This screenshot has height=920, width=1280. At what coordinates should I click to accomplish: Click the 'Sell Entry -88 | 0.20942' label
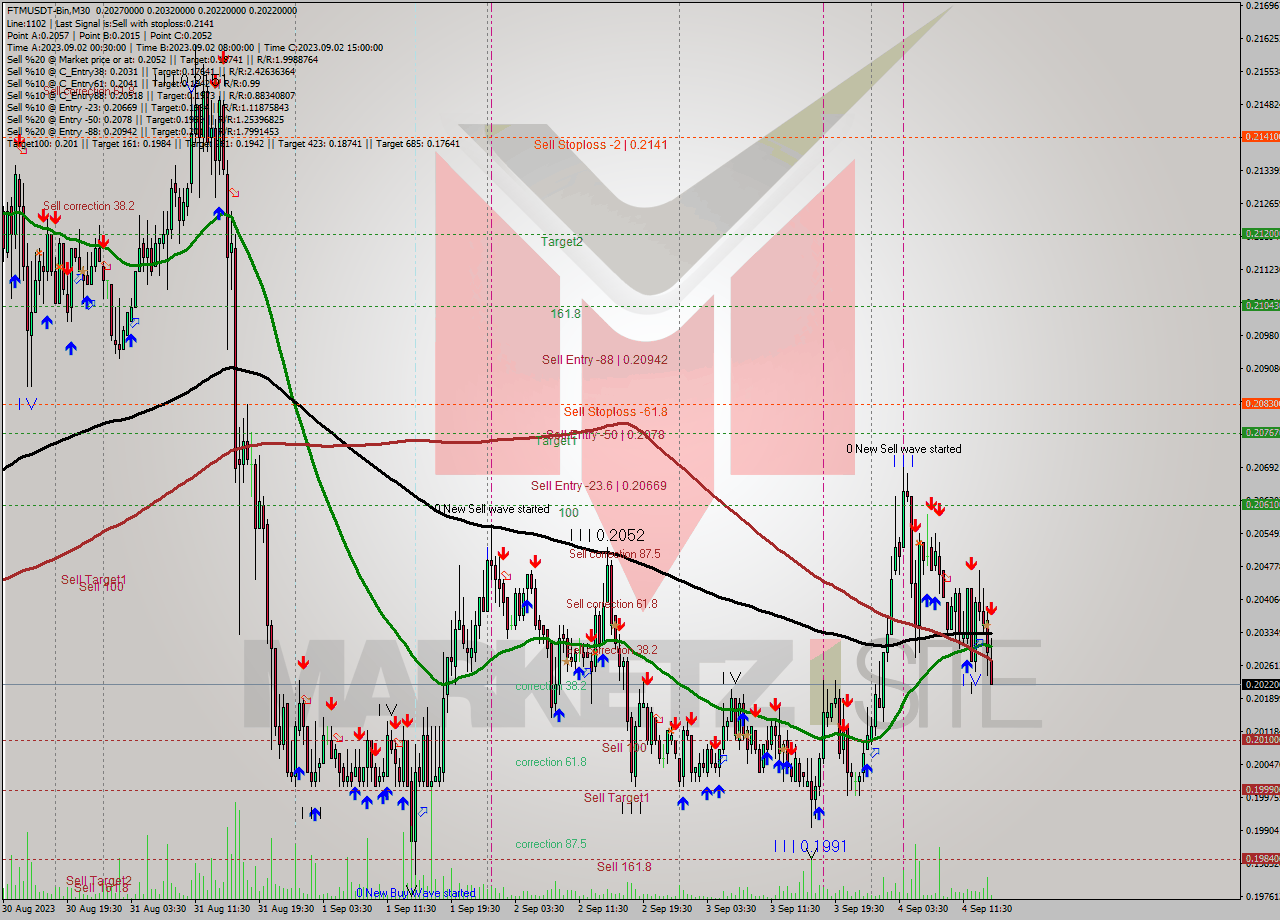(605, 360)
